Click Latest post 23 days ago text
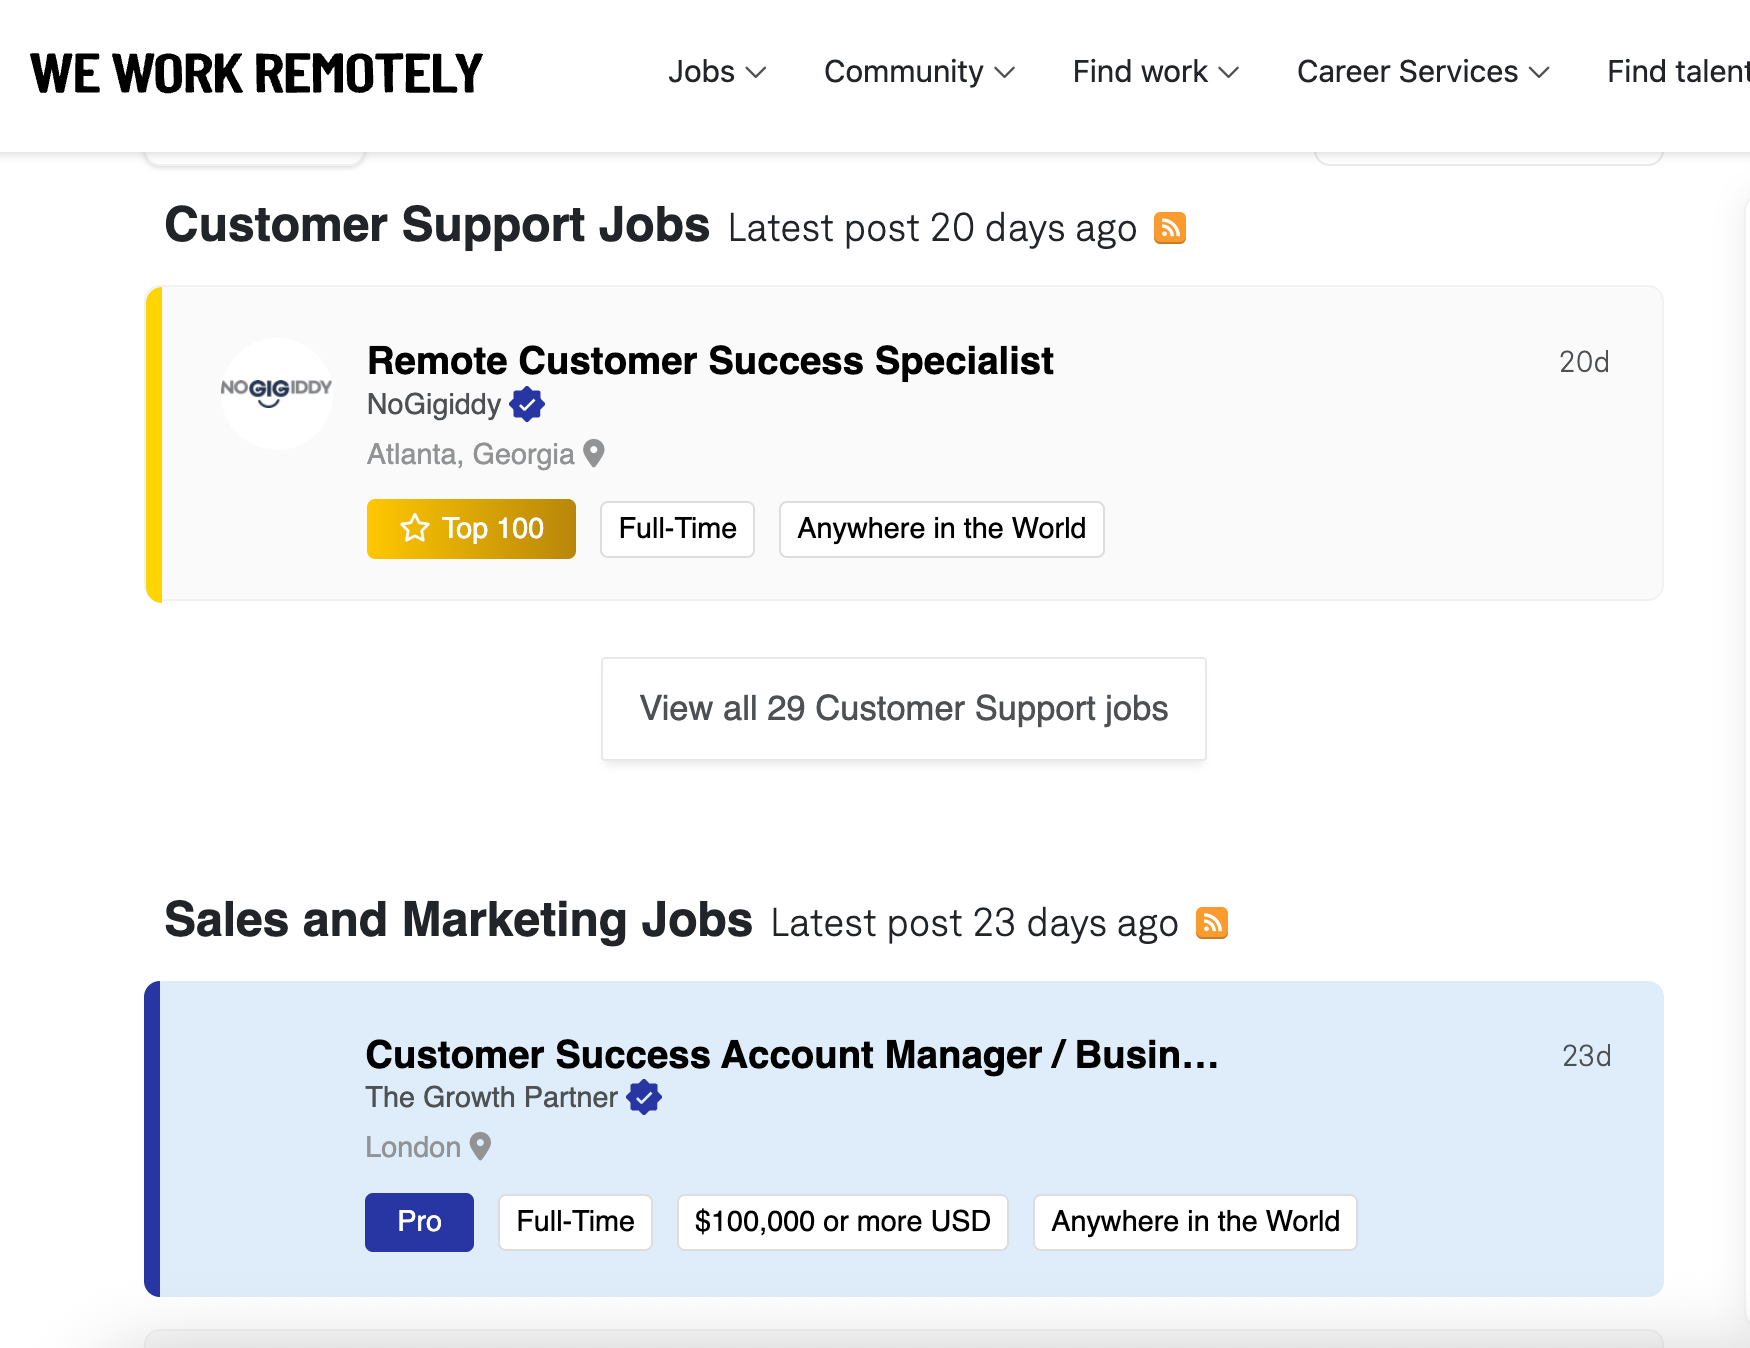The image size is (1750, 1348). (974, 924)
